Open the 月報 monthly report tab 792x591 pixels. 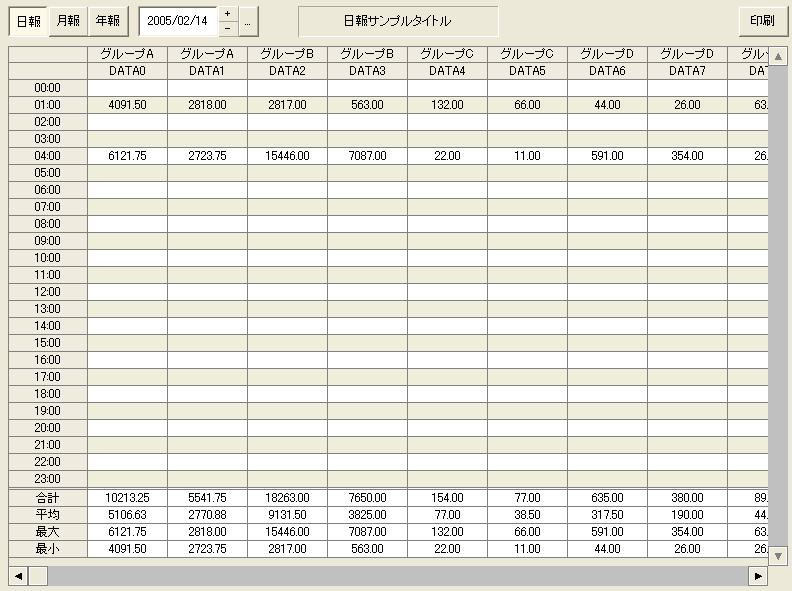tap(68, 21)
